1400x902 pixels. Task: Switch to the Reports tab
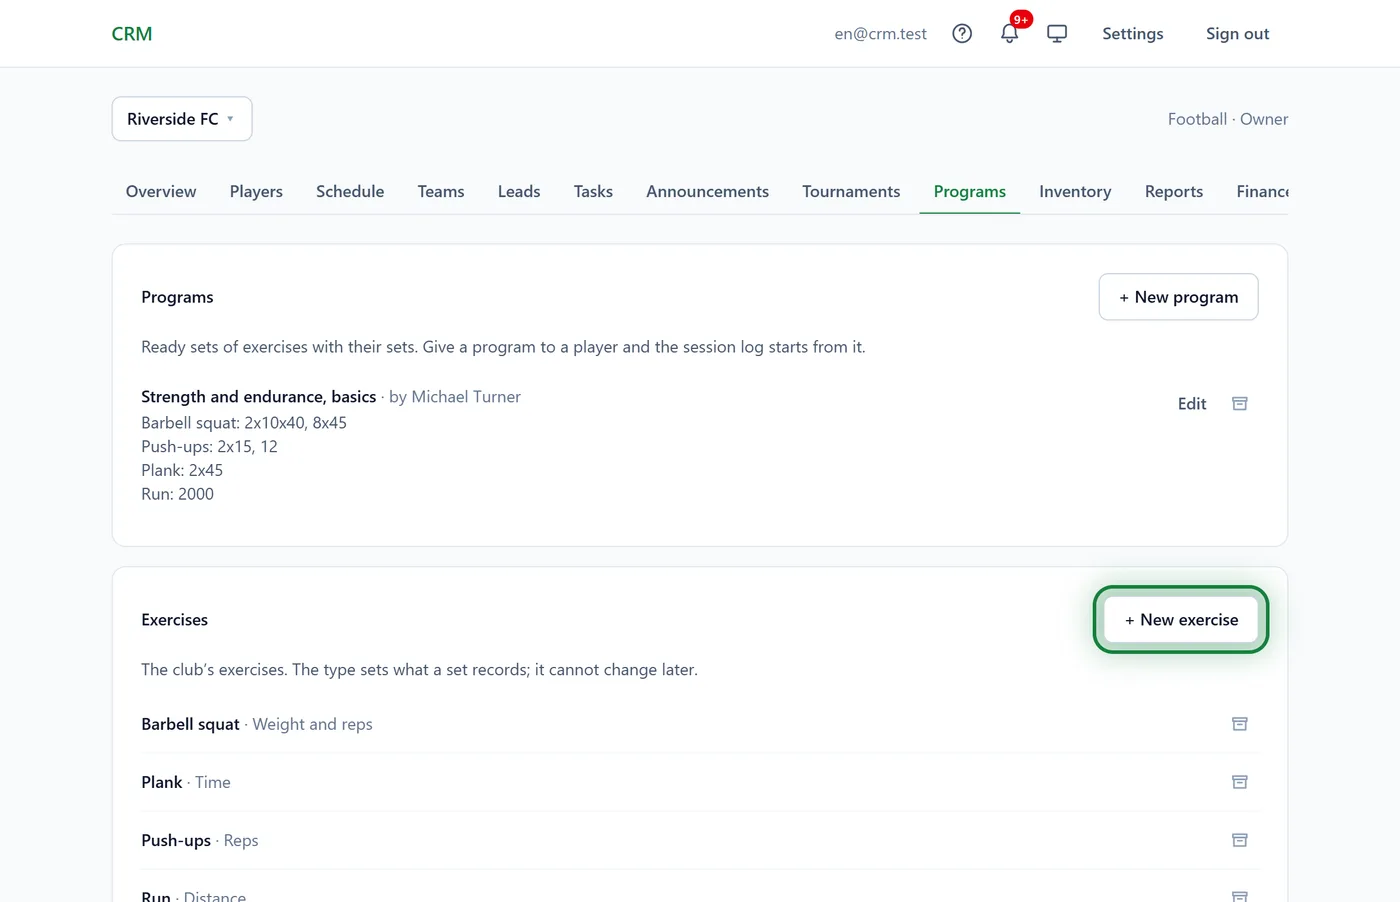1174,191
